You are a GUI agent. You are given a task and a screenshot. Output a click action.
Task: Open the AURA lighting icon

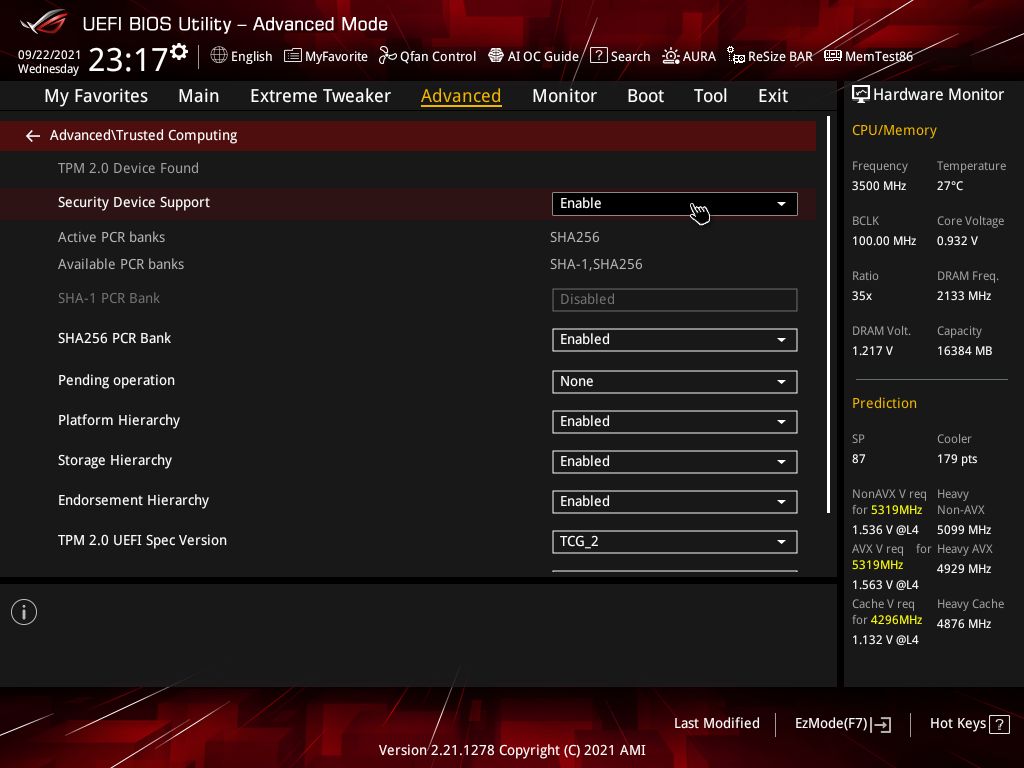671,56
